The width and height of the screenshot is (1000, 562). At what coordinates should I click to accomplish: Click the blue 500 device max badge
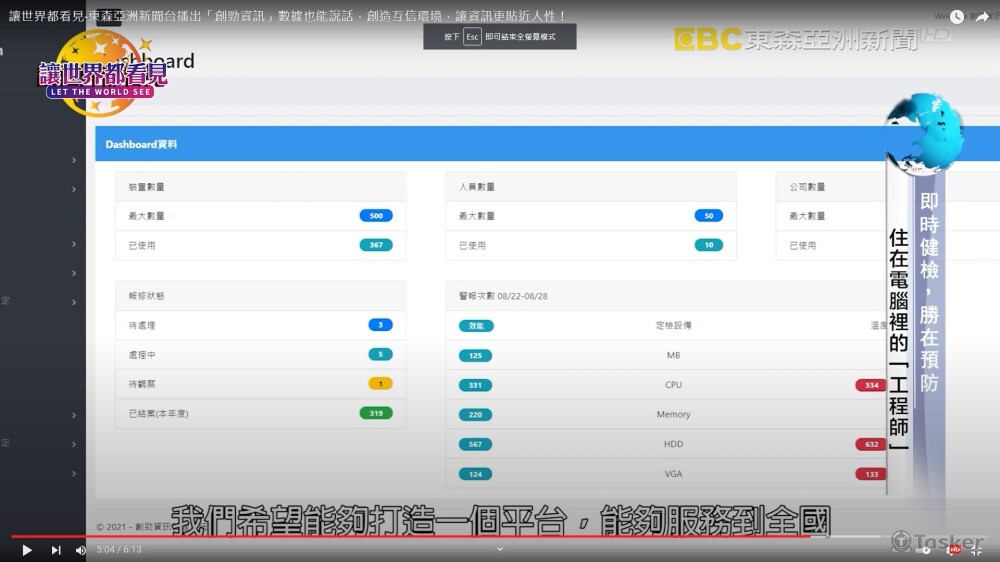coord(376,216)
